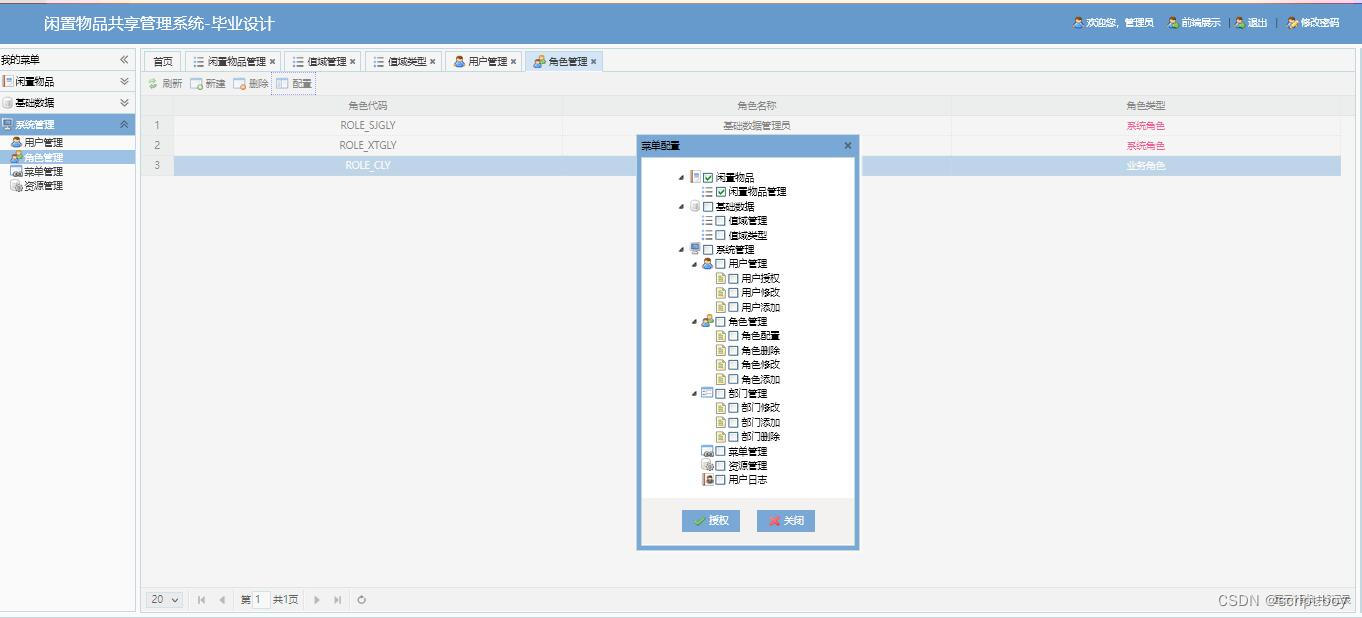1362x618 pixels.
Task: Go to next page in pager
Action: (x=317, y=600)
